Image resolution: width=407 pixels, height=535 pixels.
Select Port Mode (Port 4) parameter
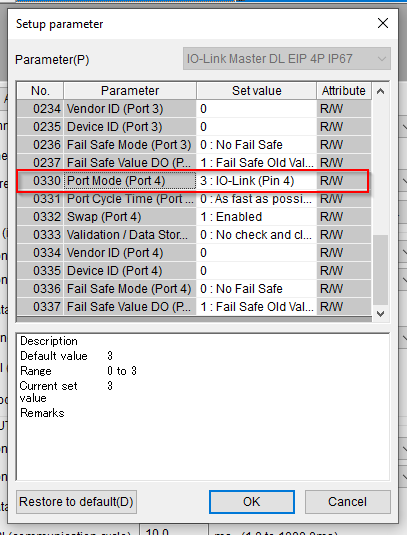pos(130,181)
